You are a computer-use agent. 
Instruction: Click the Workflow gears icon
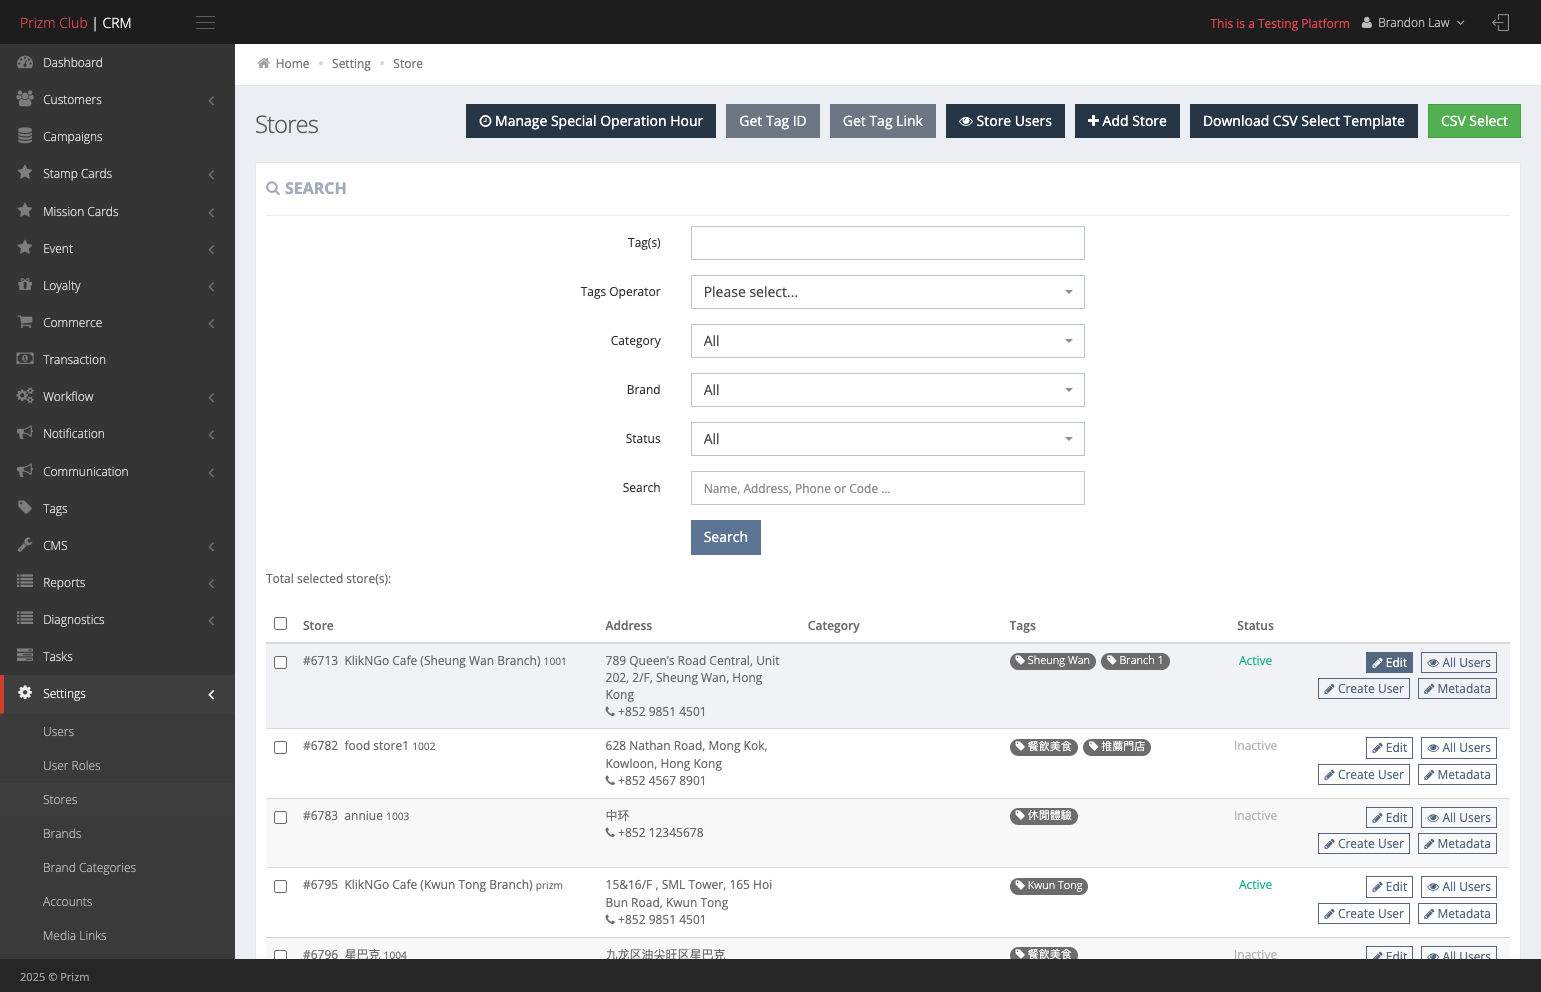[x=25, y=396]
